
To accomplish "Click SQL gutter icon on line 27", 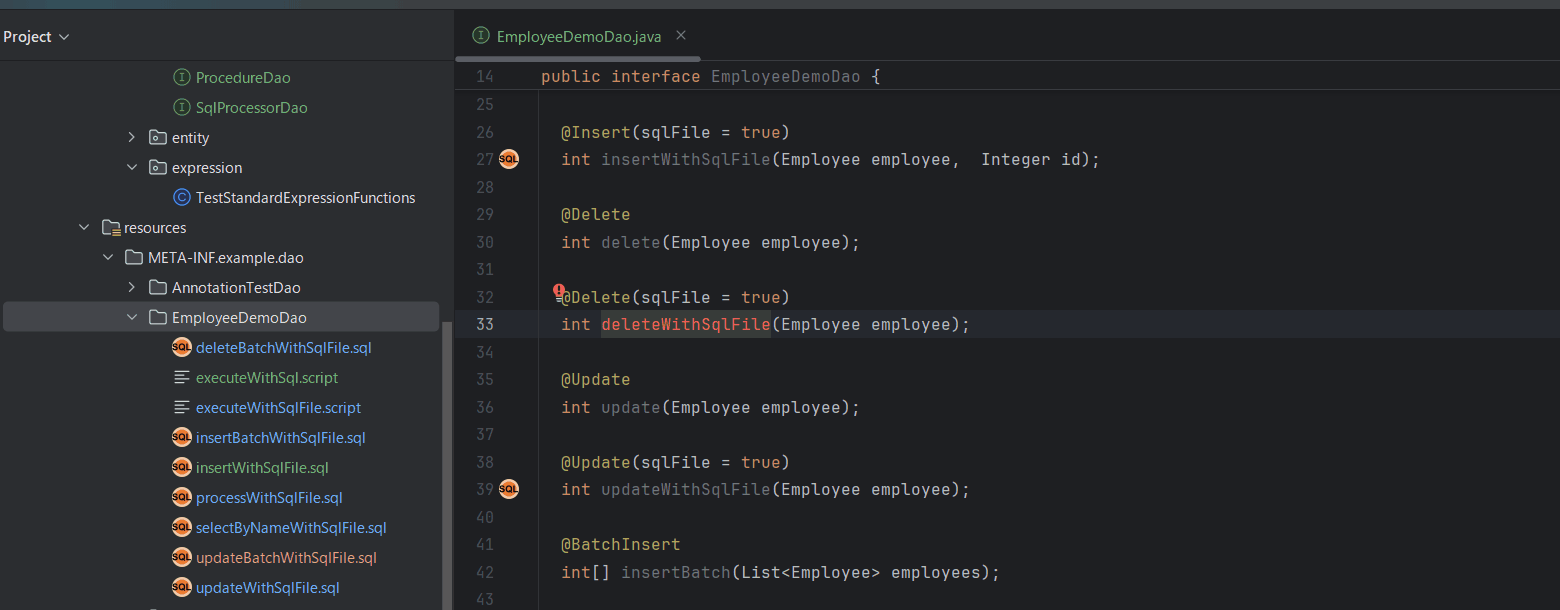I will 509,159.
